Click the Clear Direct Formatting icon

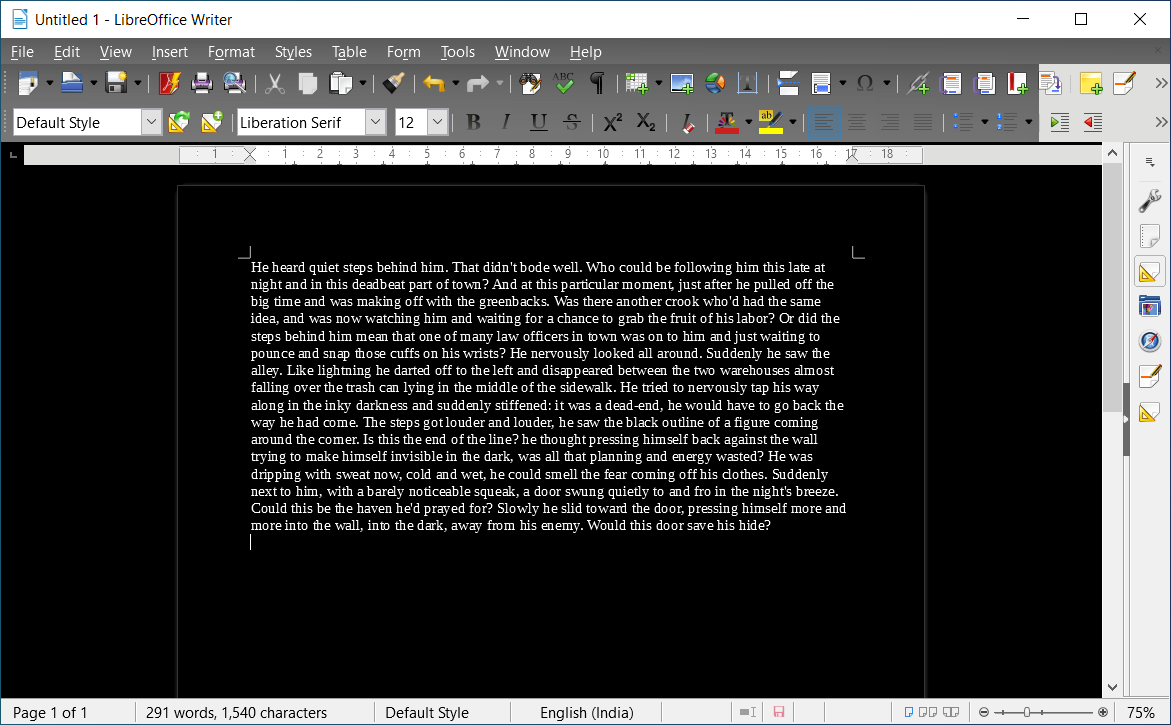coord(688,122)
